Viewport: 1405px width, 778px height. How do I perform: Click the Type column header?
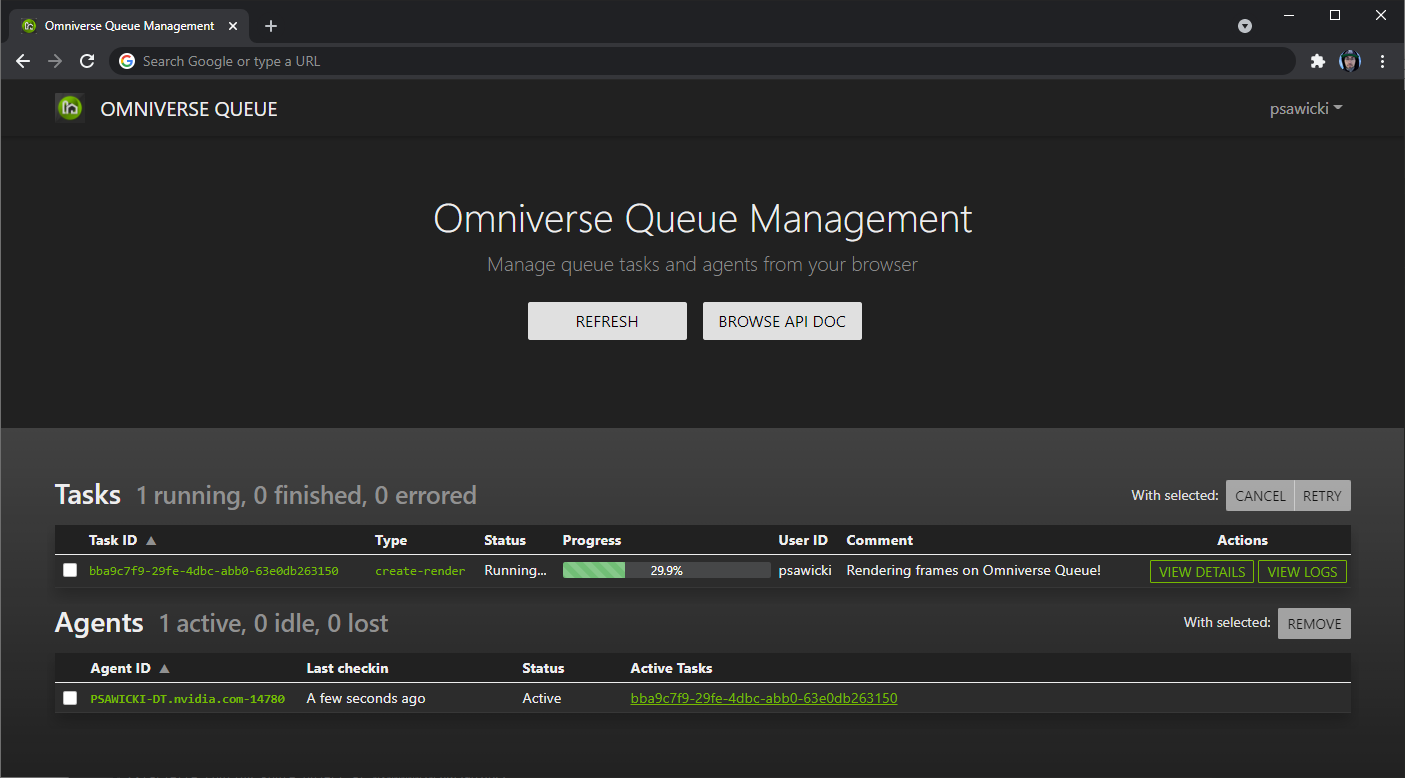pyautogui.click(x=391, y=540)
